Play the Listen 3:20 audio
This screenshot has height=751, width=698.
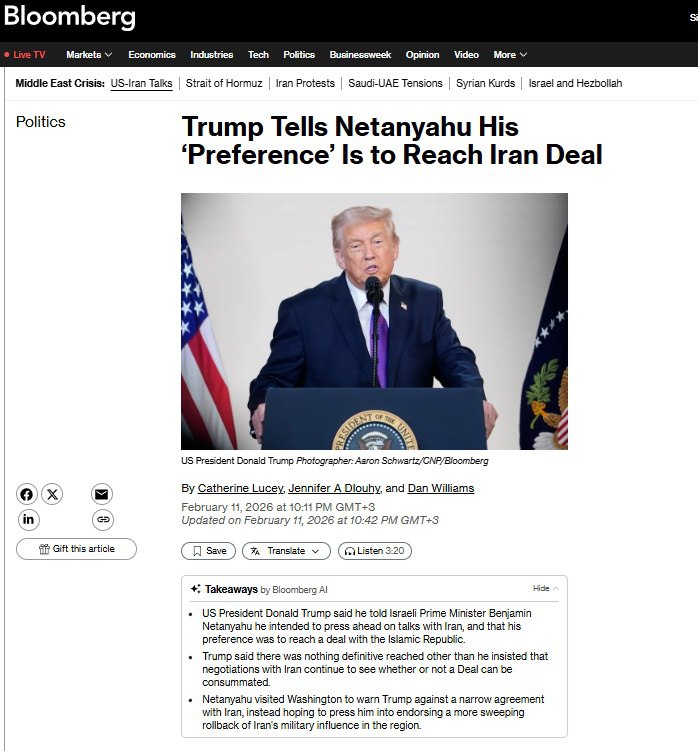pyautogui.click(x=375, y=551)
